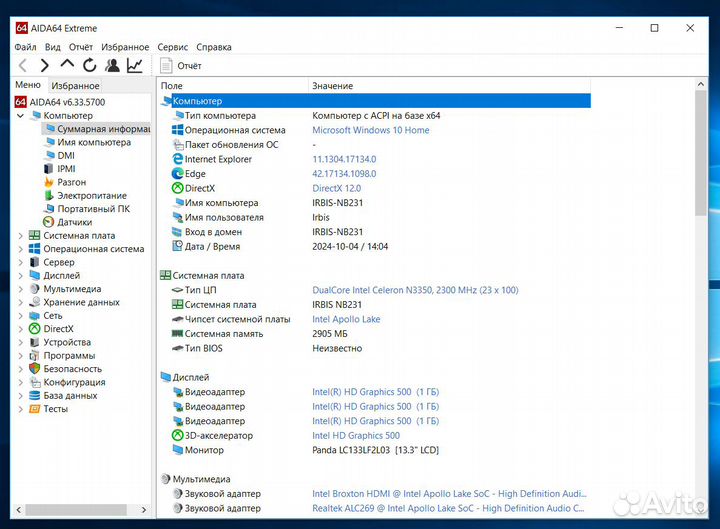Expand the Системная плата tree node

pos(20,236)
